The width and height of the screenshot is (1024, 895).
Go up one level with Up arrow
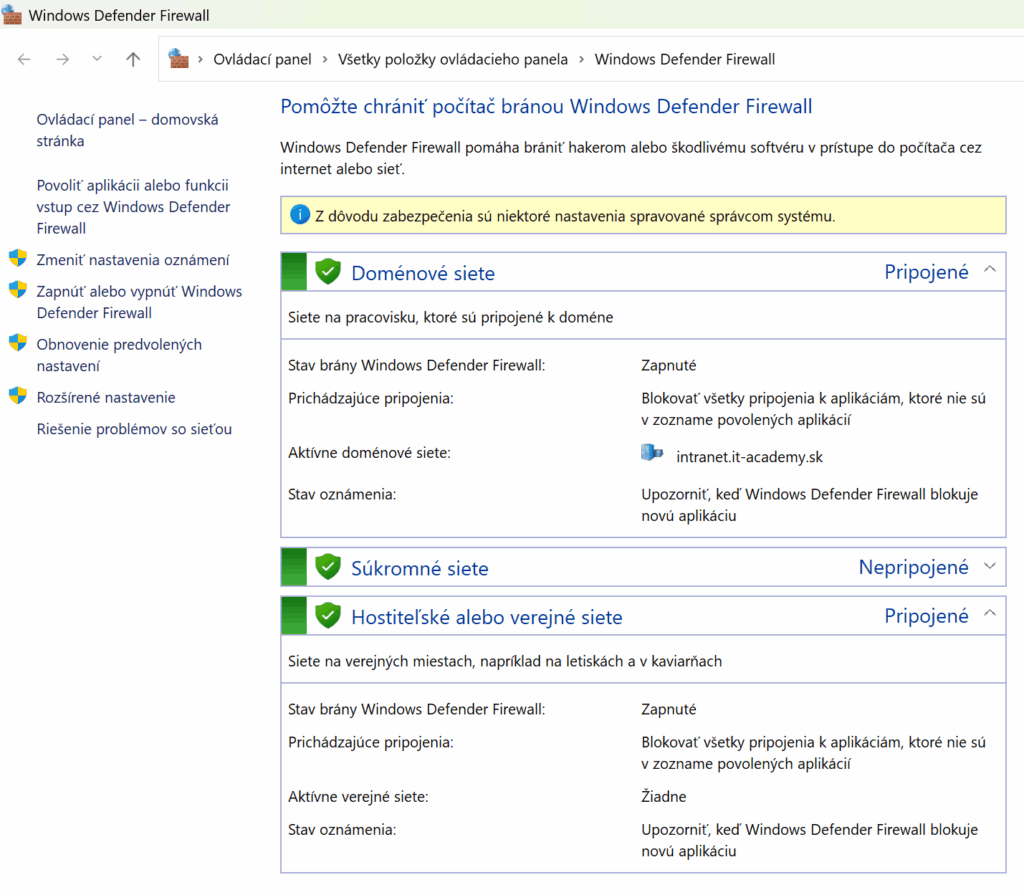click(x=133, y=59)
